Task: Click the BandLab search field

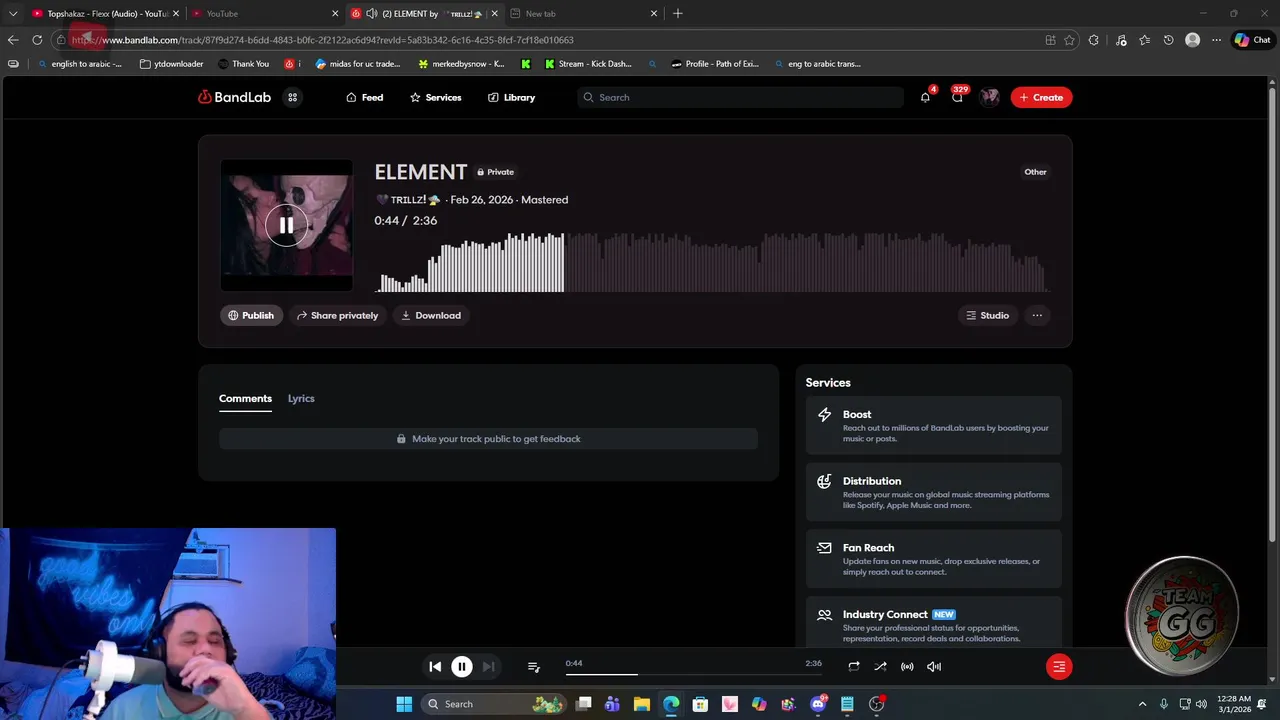Action: pyautogui.click(x=740, y=97)
